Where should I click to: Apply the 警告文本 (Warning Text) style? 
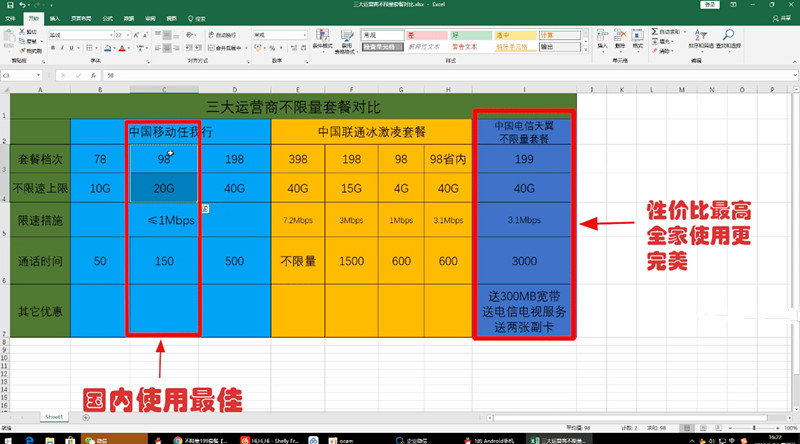pos(470,47)
